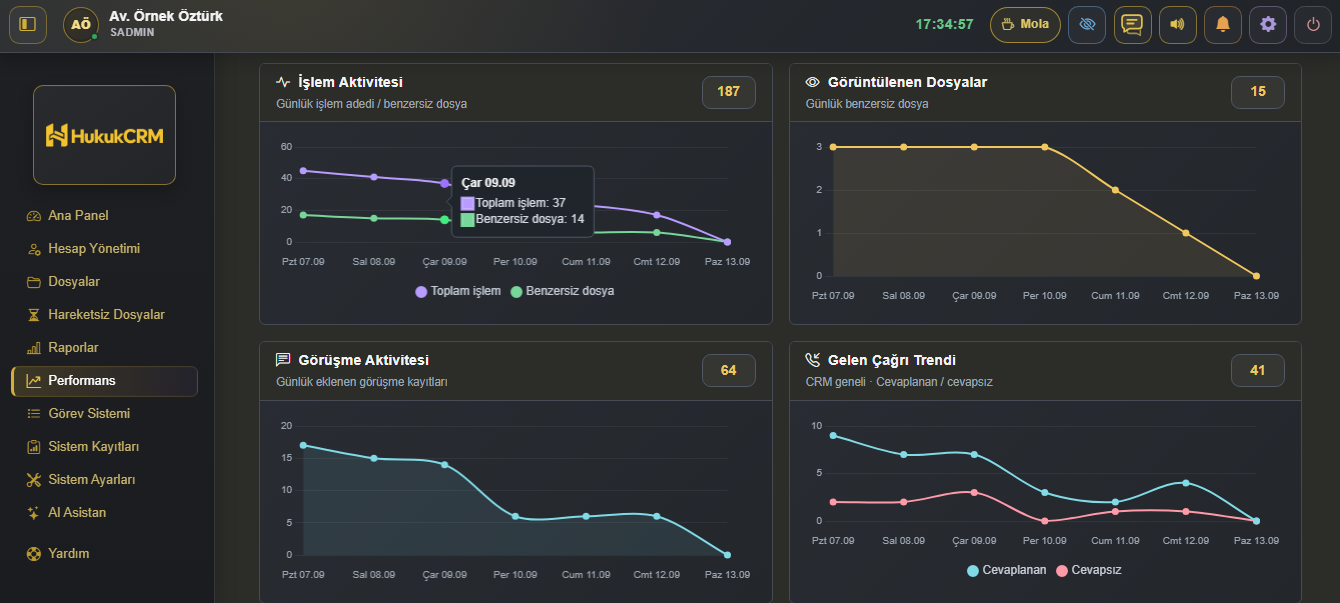This screenshot has height=603, width=1340.
Task: Launch AI Asistan from sidebar
Action: pyautogui.click(x=104, y=513)
